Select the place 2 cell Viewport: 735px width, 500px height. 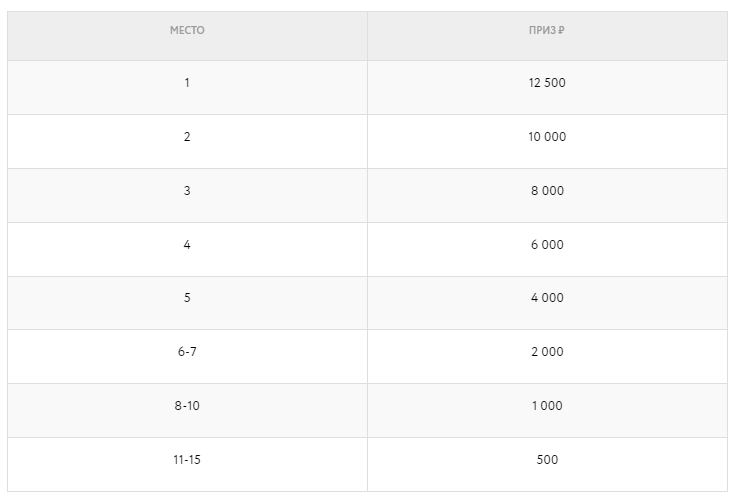[x=187, y=137]
